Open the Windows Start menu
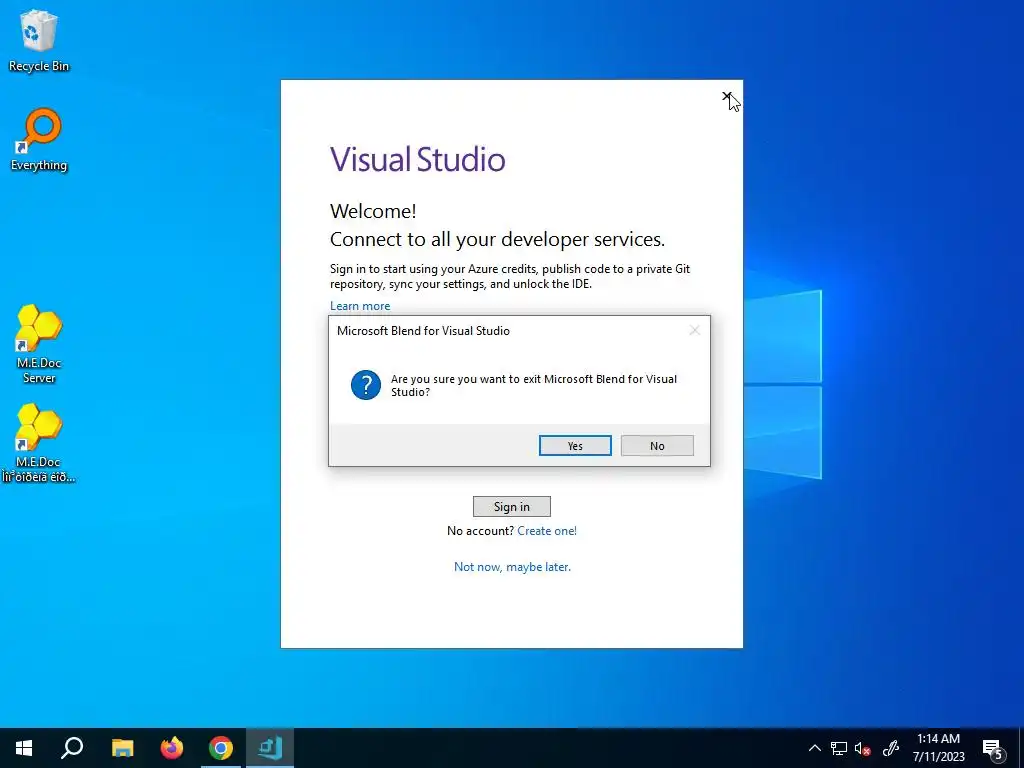 pos(24,748)
